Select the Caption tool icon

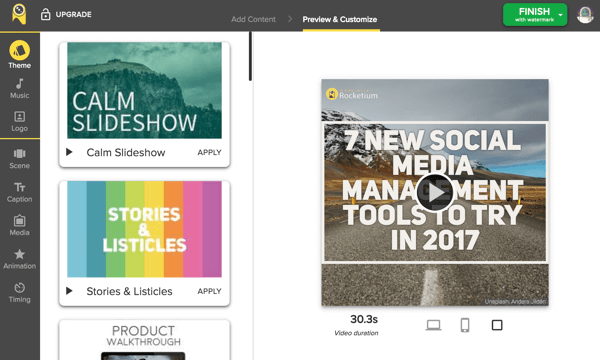pyautogui.click(x=20, y=187)
